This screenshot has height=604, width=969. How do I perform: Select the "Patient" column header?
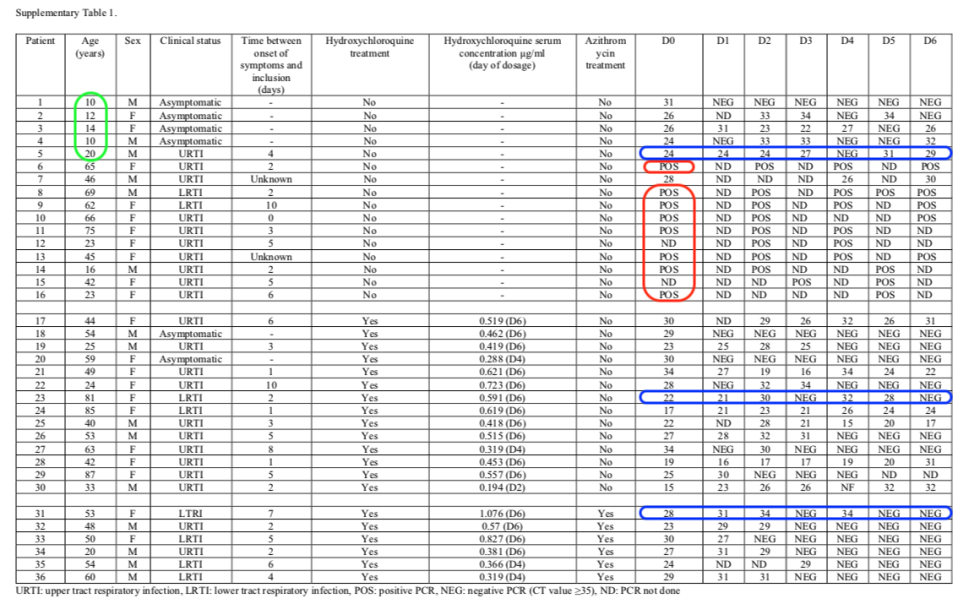(40, 41)
